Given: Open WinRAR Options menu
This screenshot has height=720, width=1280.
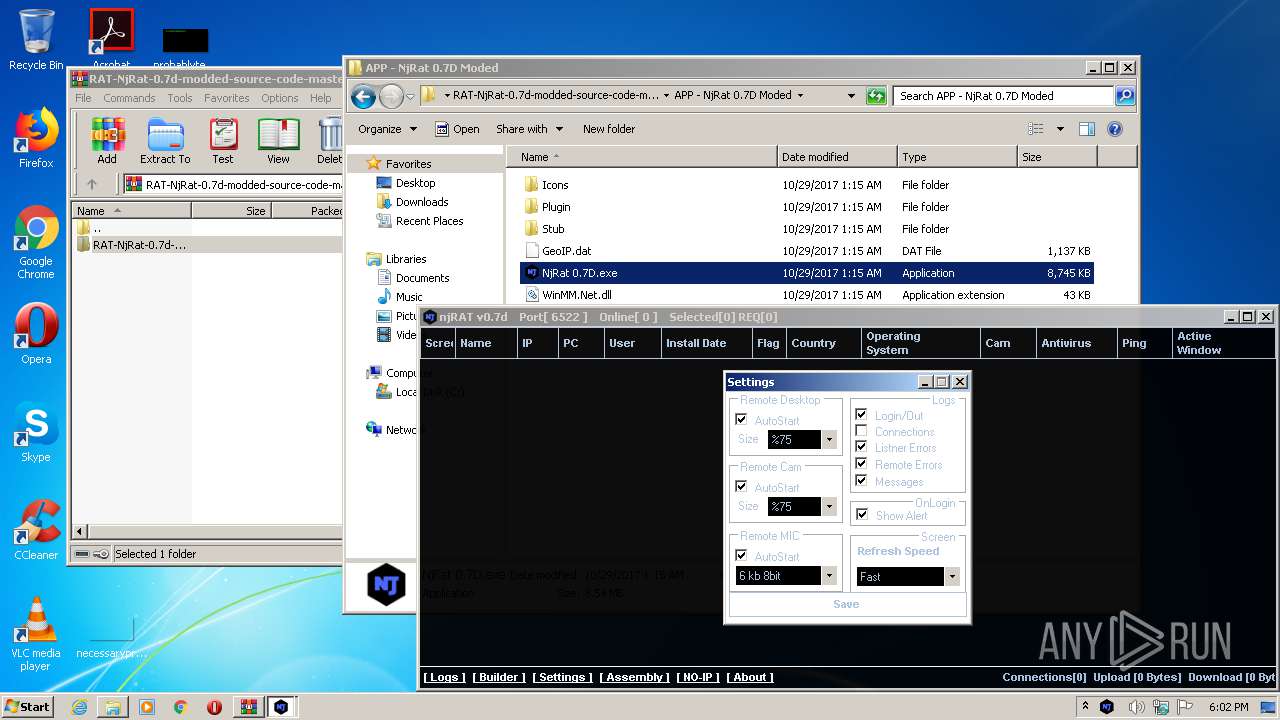Looking at the screenshot, I should (280, 98).
